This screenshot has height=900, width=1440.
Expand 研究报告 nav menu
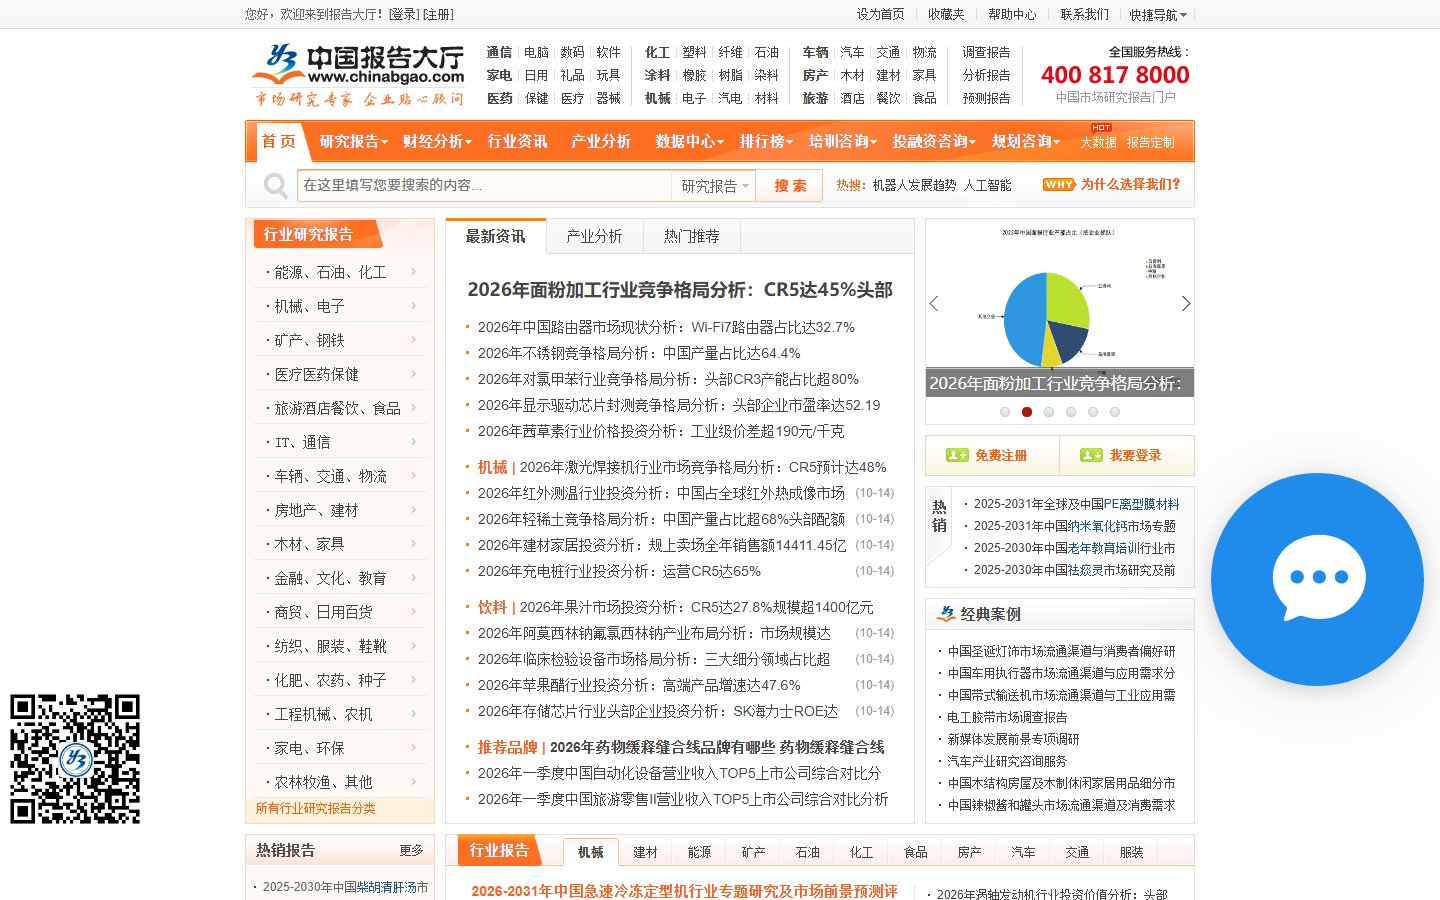(353, 142)
